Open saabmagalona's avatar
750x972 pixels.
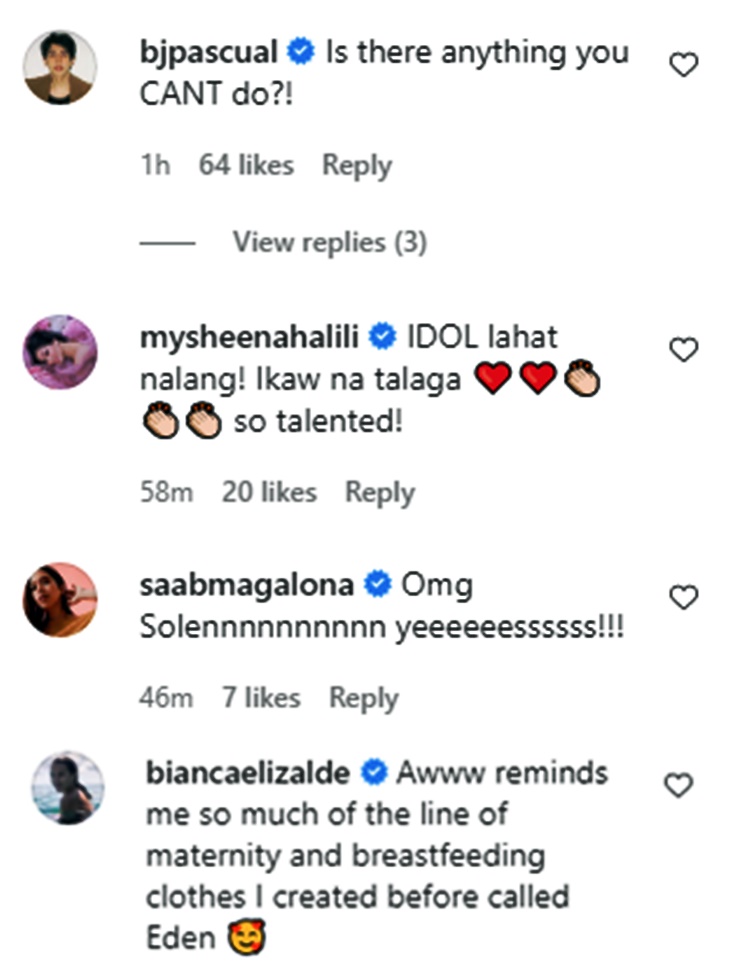pos(60,599)
